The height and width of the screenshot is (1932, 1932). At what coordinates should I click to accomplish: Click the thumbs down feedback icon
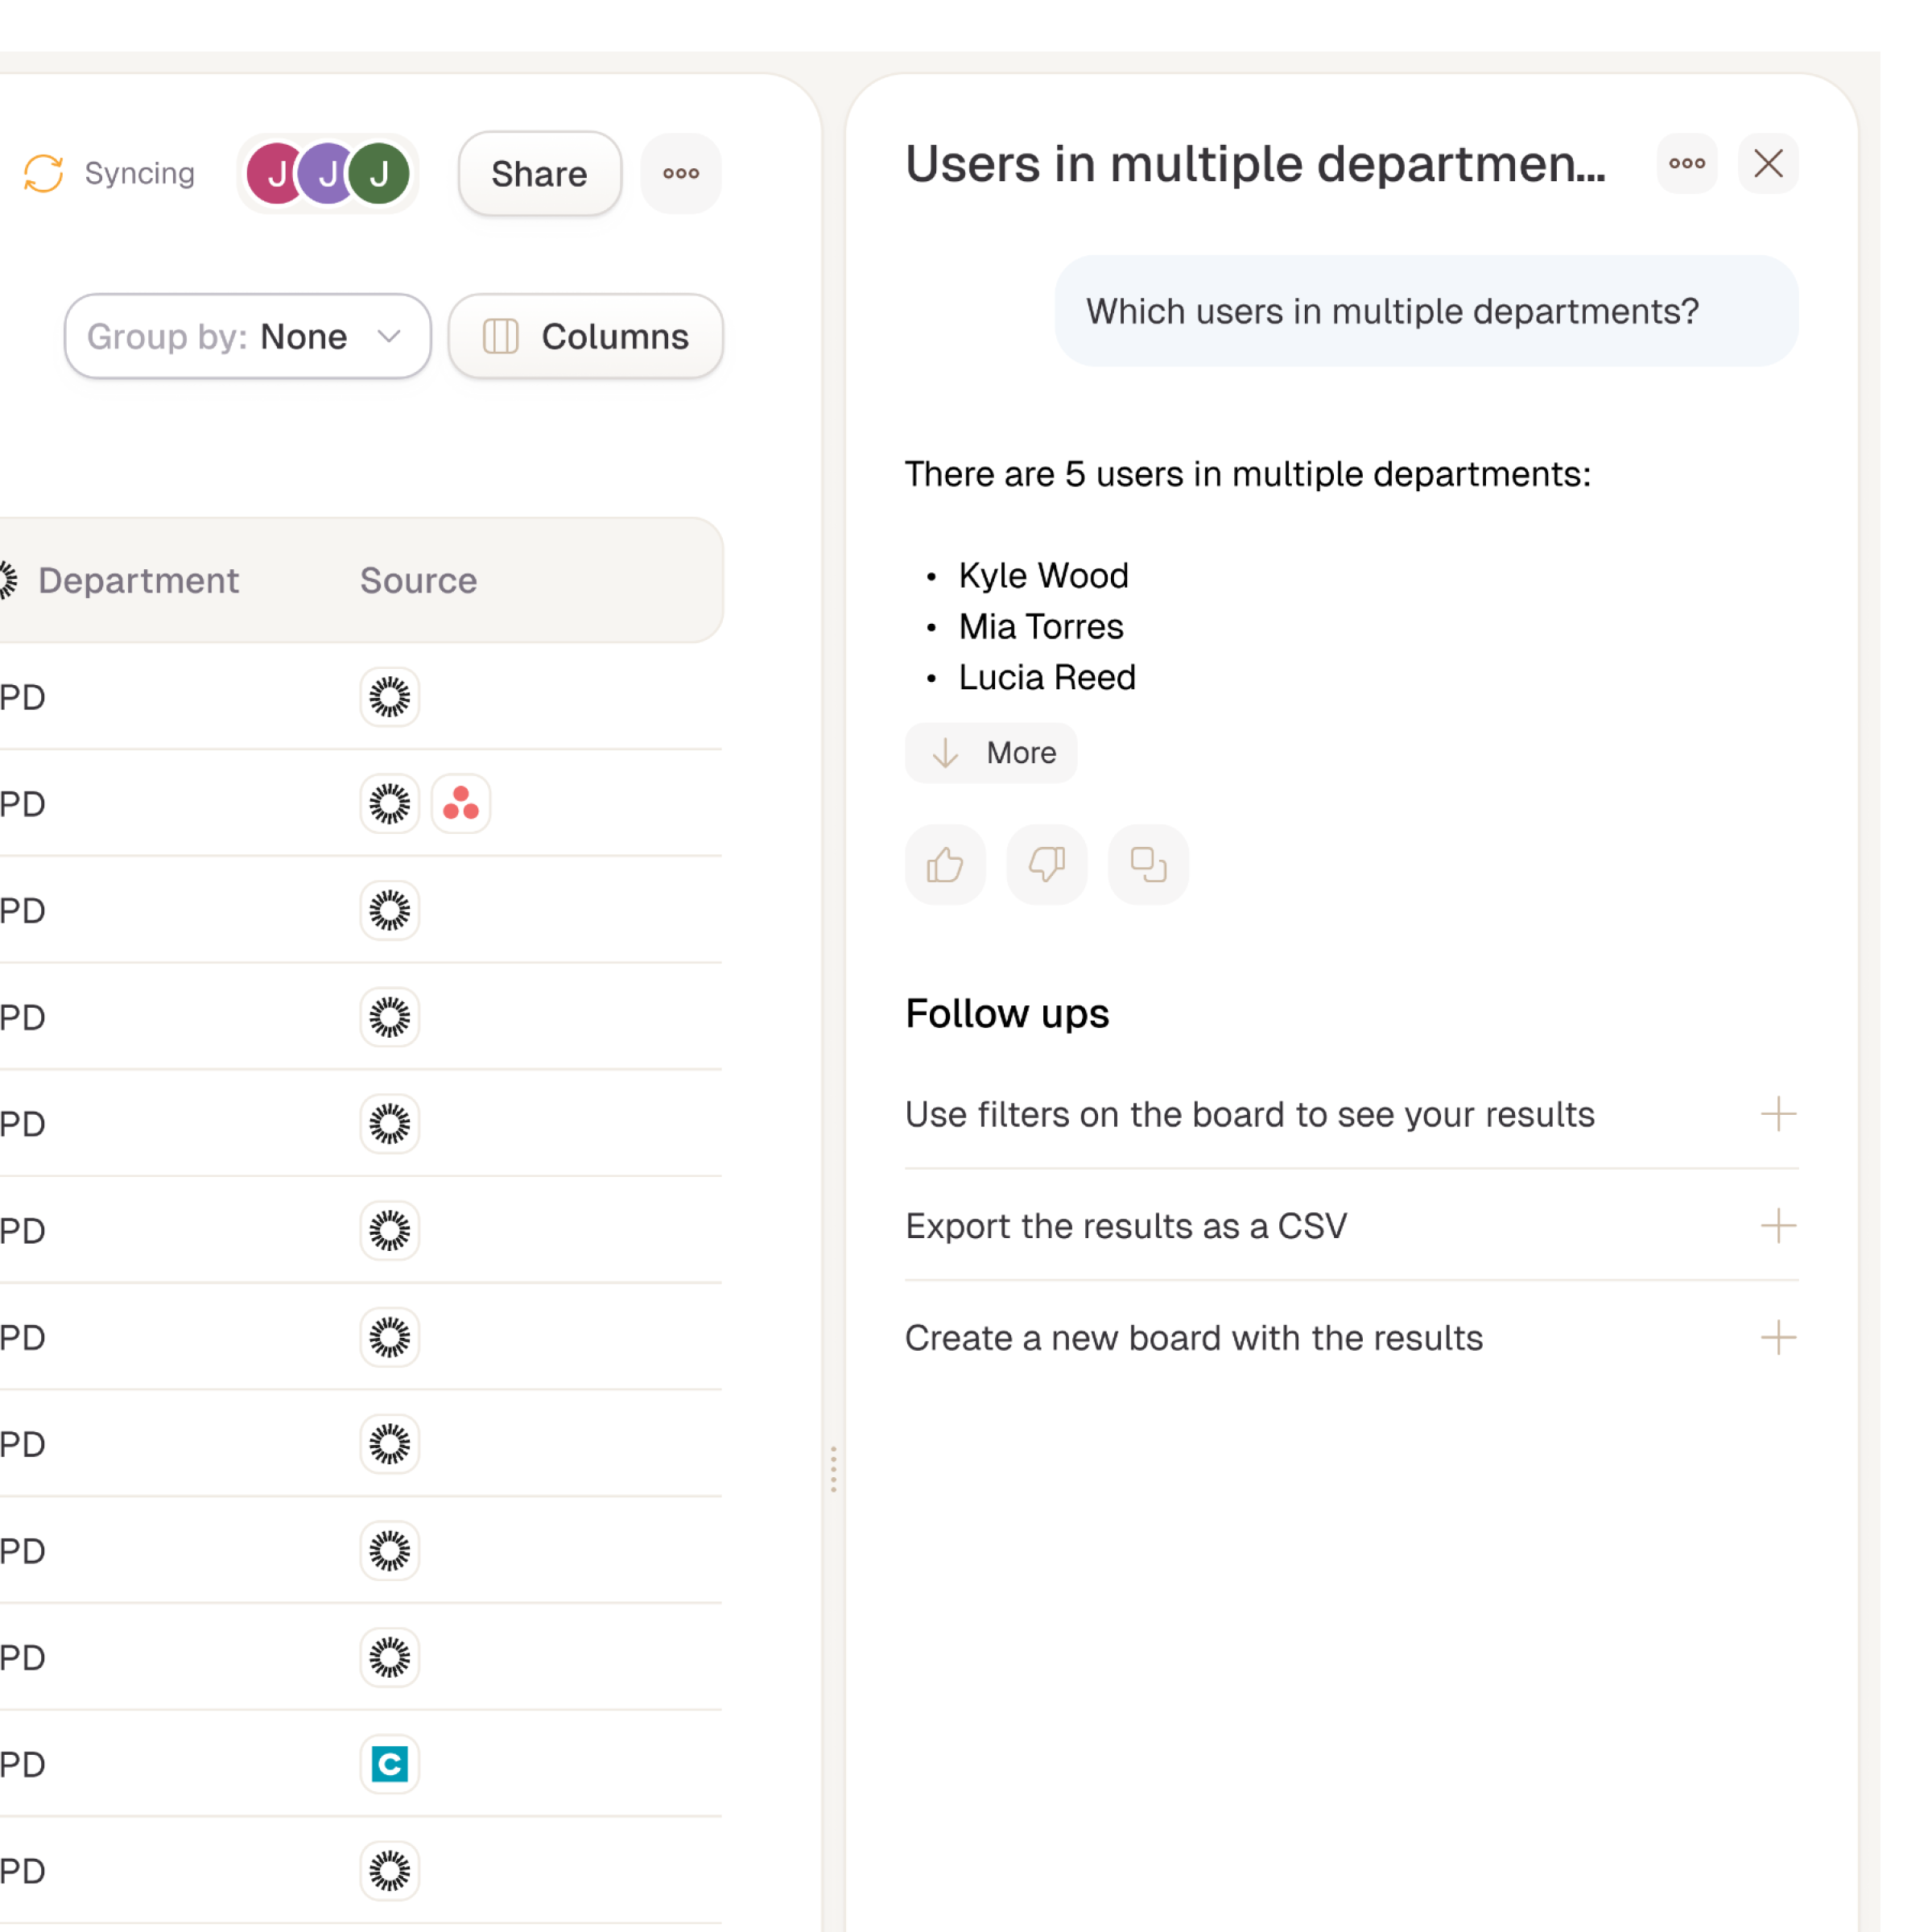click(x=1046, y=865)
